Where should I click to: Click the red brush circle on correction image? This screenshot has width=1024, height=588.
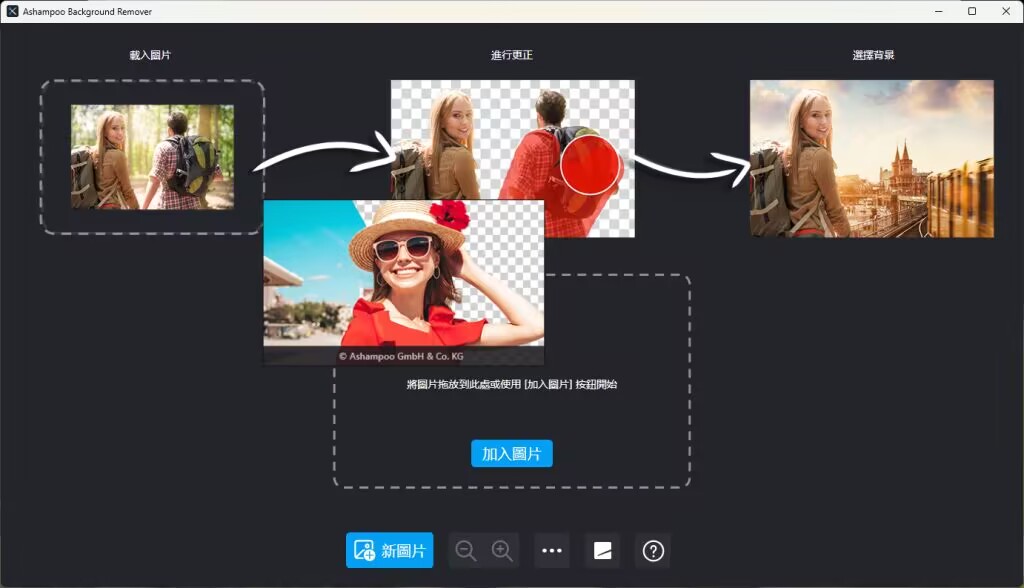pyautogui.click(x=592, y=164)
